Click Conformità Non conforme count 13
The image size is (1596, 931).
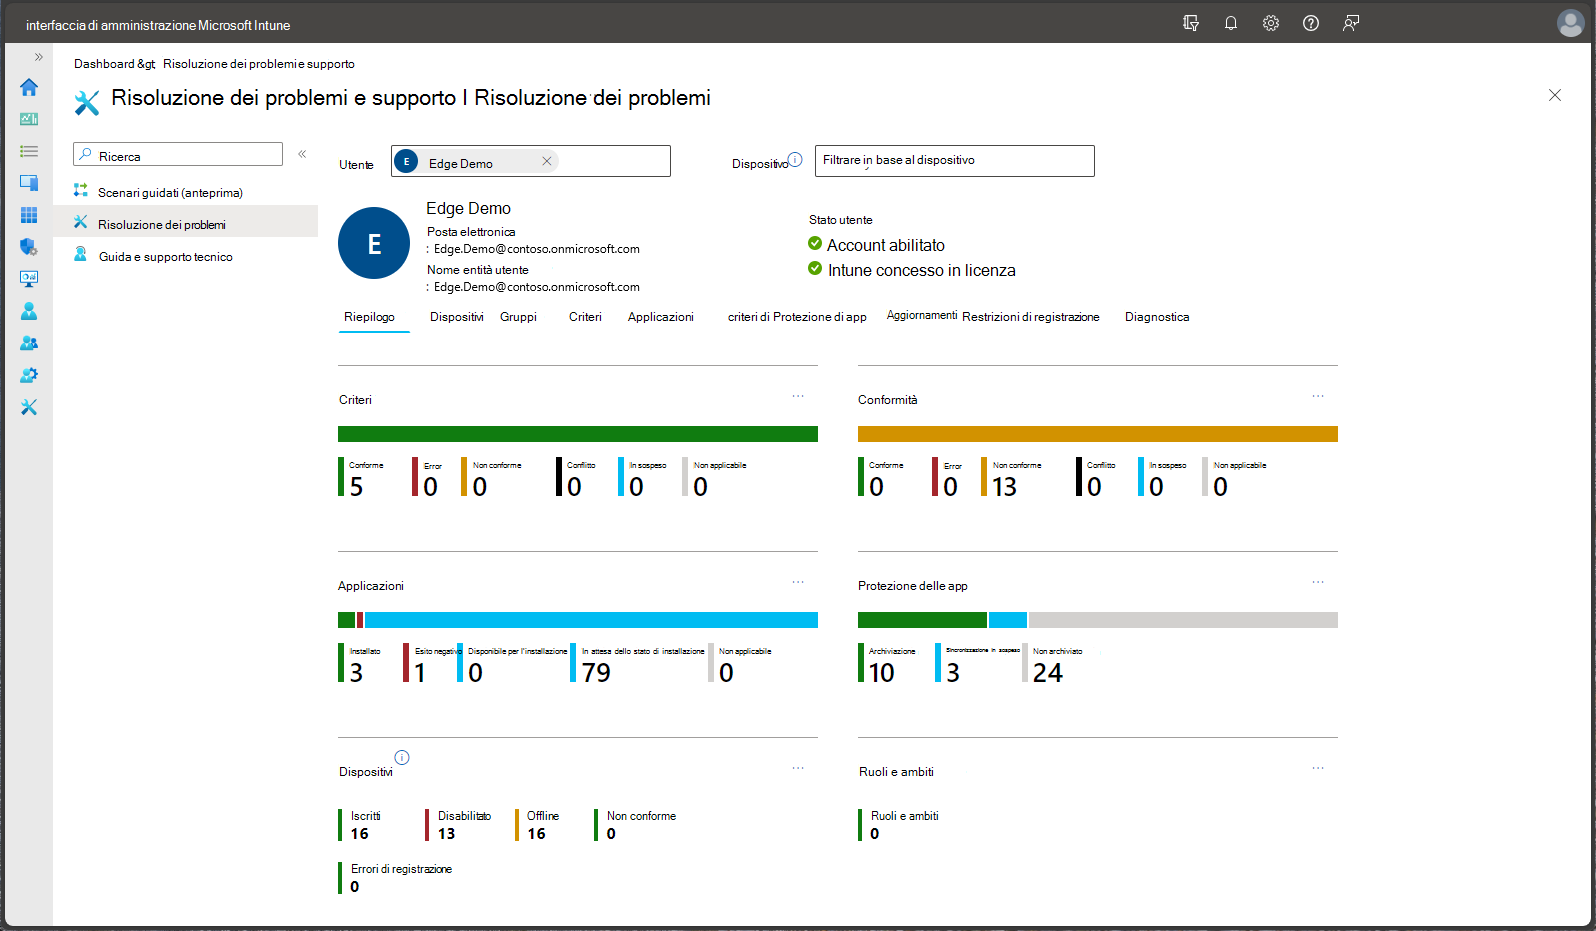click(1005, 487)
